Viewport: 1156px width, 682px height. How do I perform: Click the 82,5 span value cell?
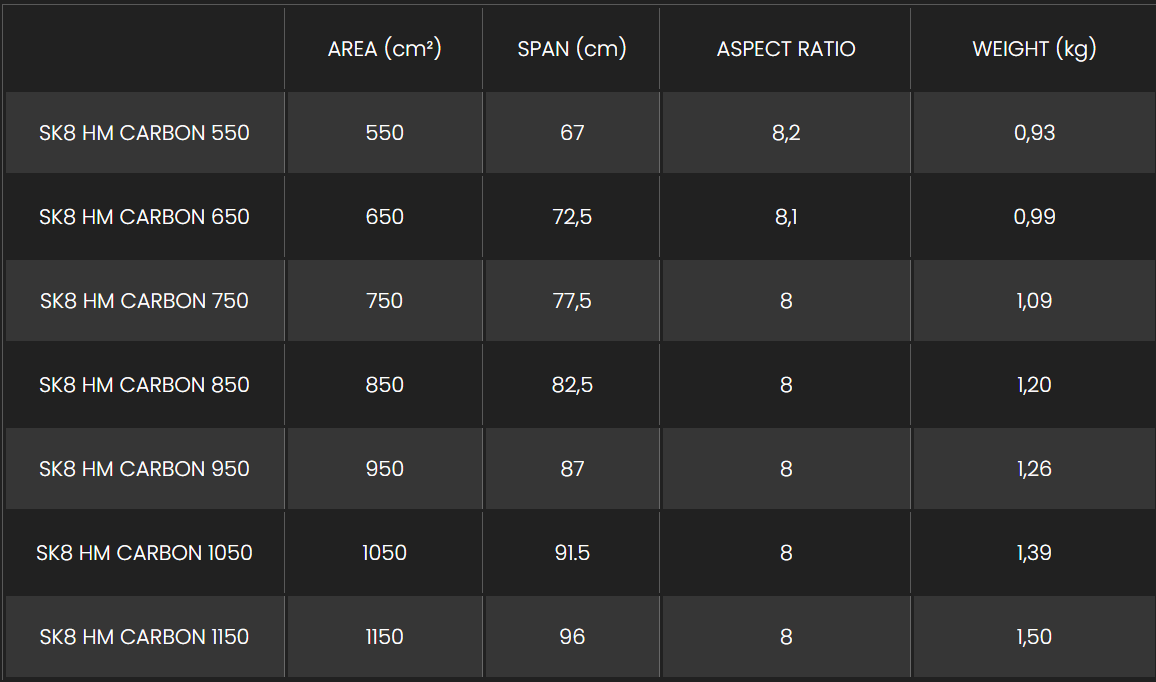tap(571, 385)
